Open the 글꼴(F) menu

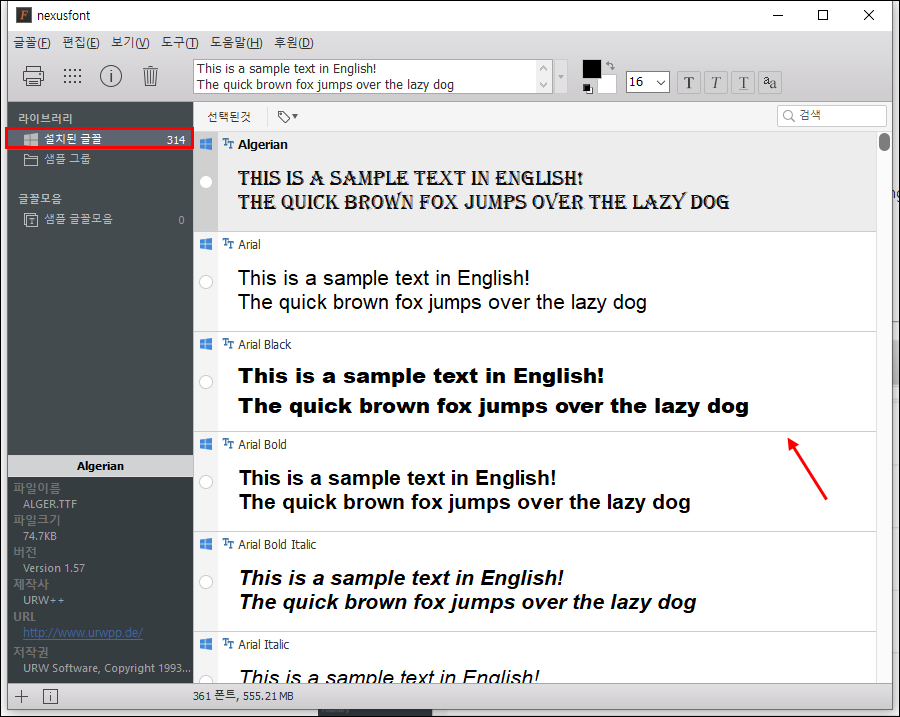[32, 43]
